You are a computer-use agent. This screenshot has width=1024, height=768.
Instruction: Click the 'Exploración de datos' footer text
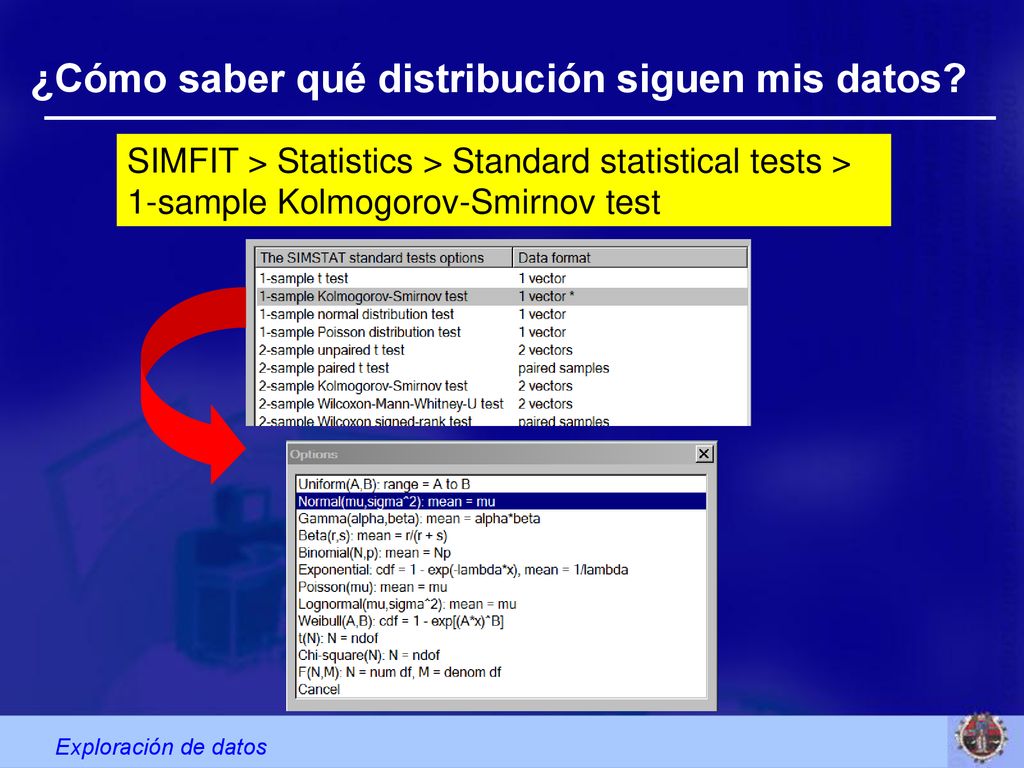[161, 746]
